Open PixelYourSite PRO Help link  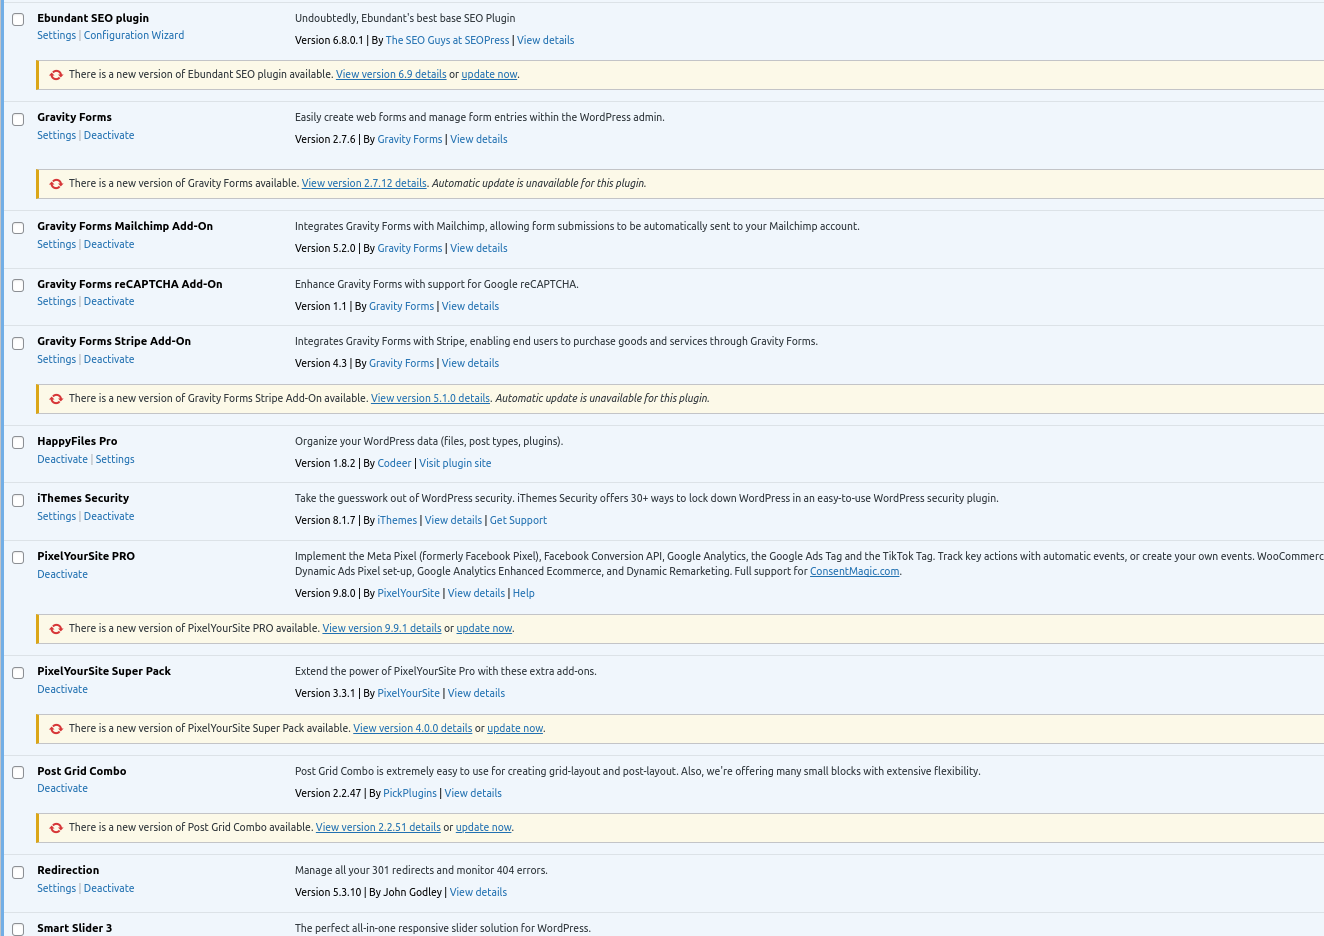[523, 593]
